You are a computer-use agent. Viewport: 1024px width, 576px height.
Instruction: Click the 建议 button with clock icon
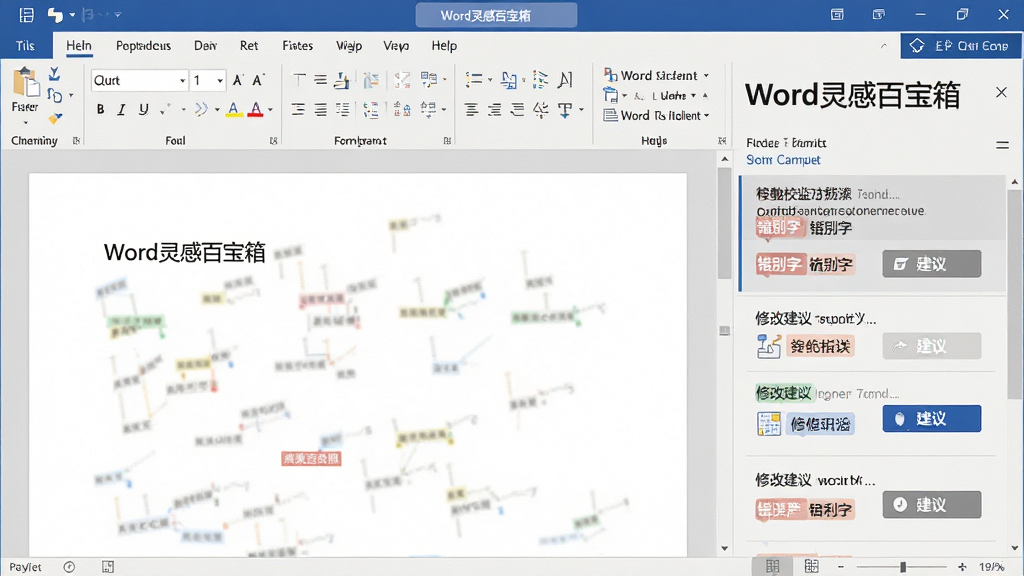pos(932,505)
